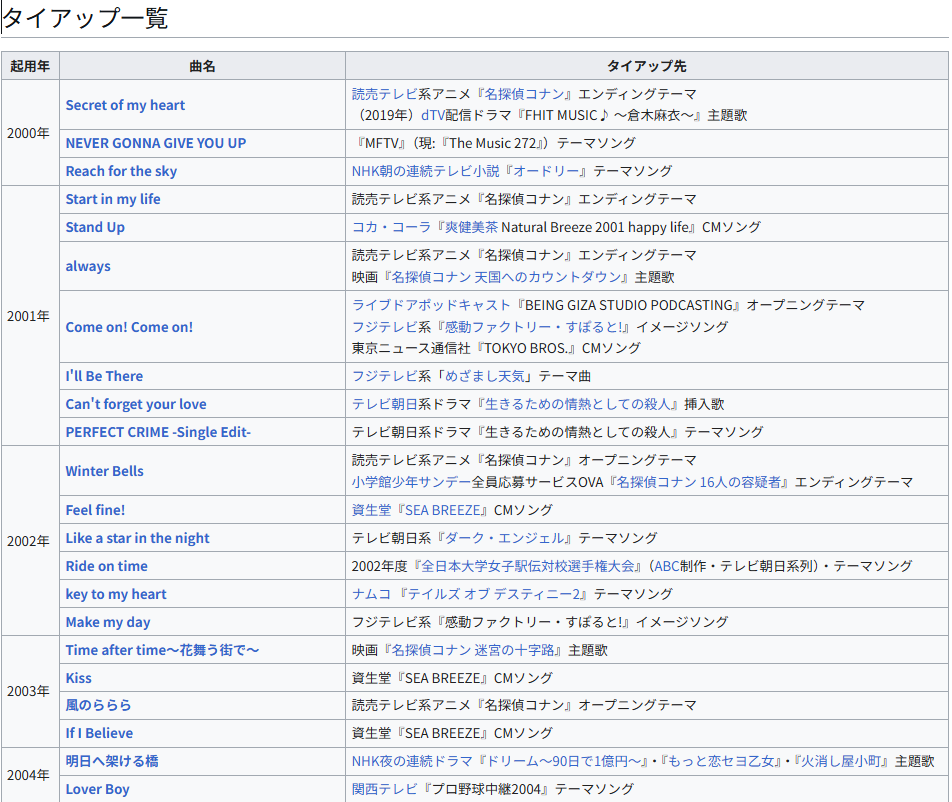Open the Lover Boy song link
This screenshot has width=952, height=802.
coord(97,789)
